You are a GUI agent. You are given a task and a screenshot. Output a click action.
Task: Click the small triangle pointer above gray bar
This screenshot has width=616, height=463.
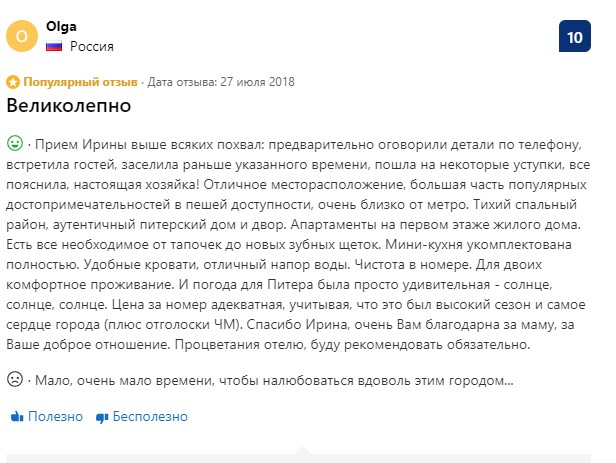pyautogui.click(x=302, y=450)
